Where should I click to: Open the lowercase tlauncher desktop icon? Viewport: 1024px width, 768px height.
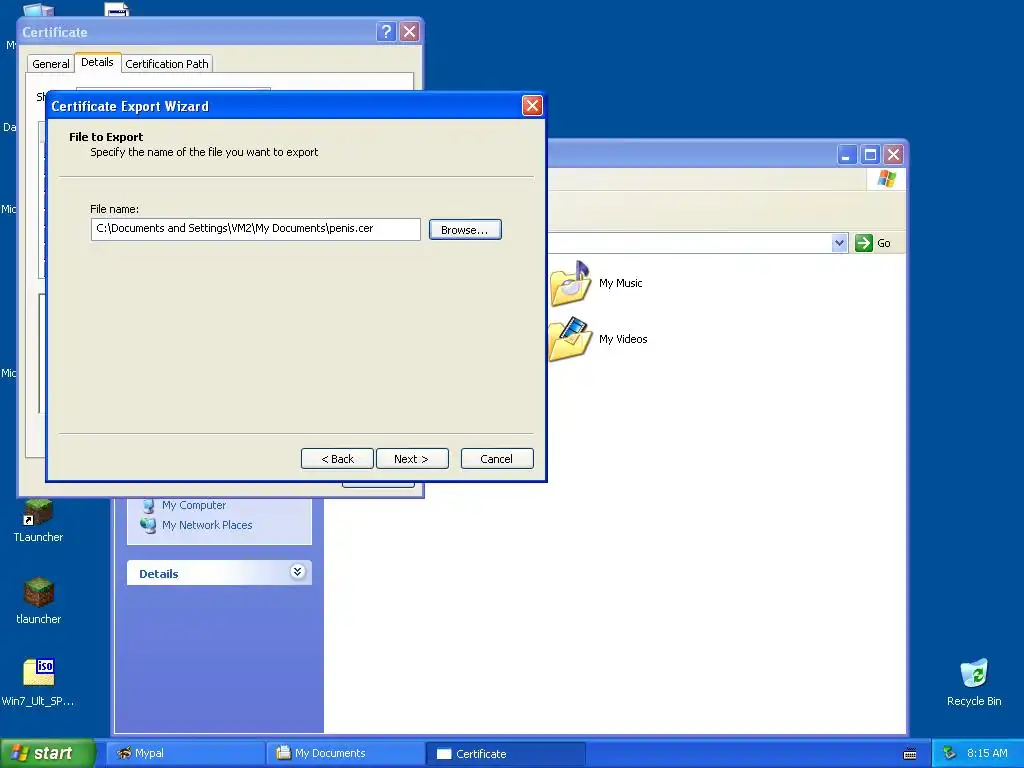38,592
